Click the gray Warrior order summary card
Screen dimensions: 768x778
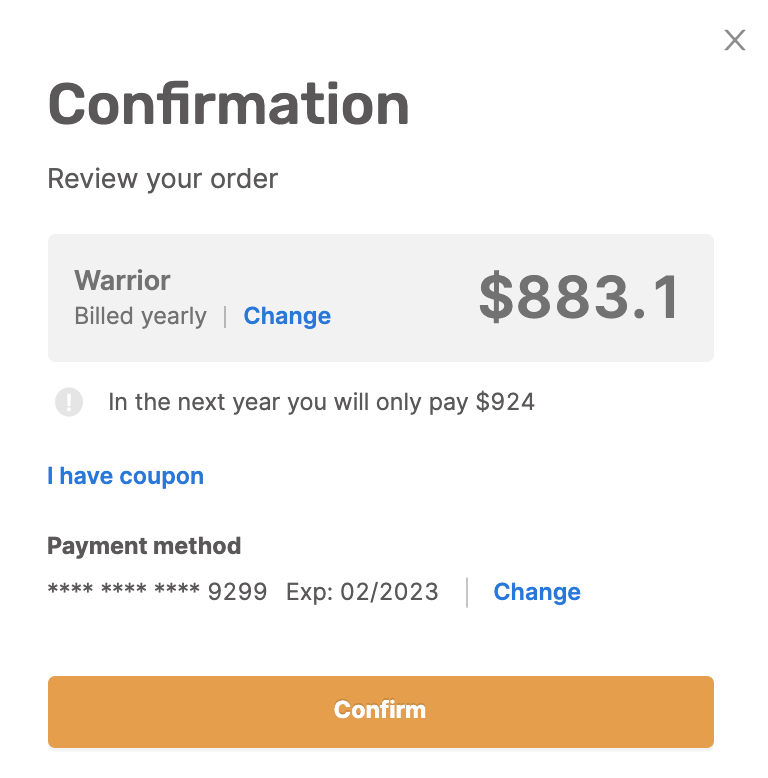tap(381, 298)
